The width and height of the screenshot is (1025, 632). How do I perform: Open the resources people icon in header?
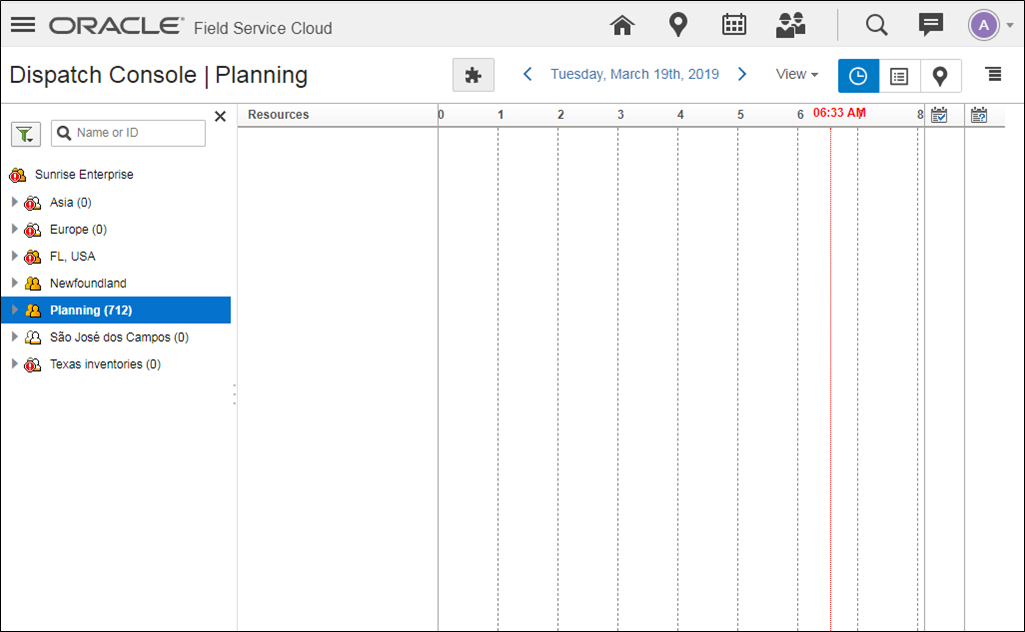click(x=791, y=25)
